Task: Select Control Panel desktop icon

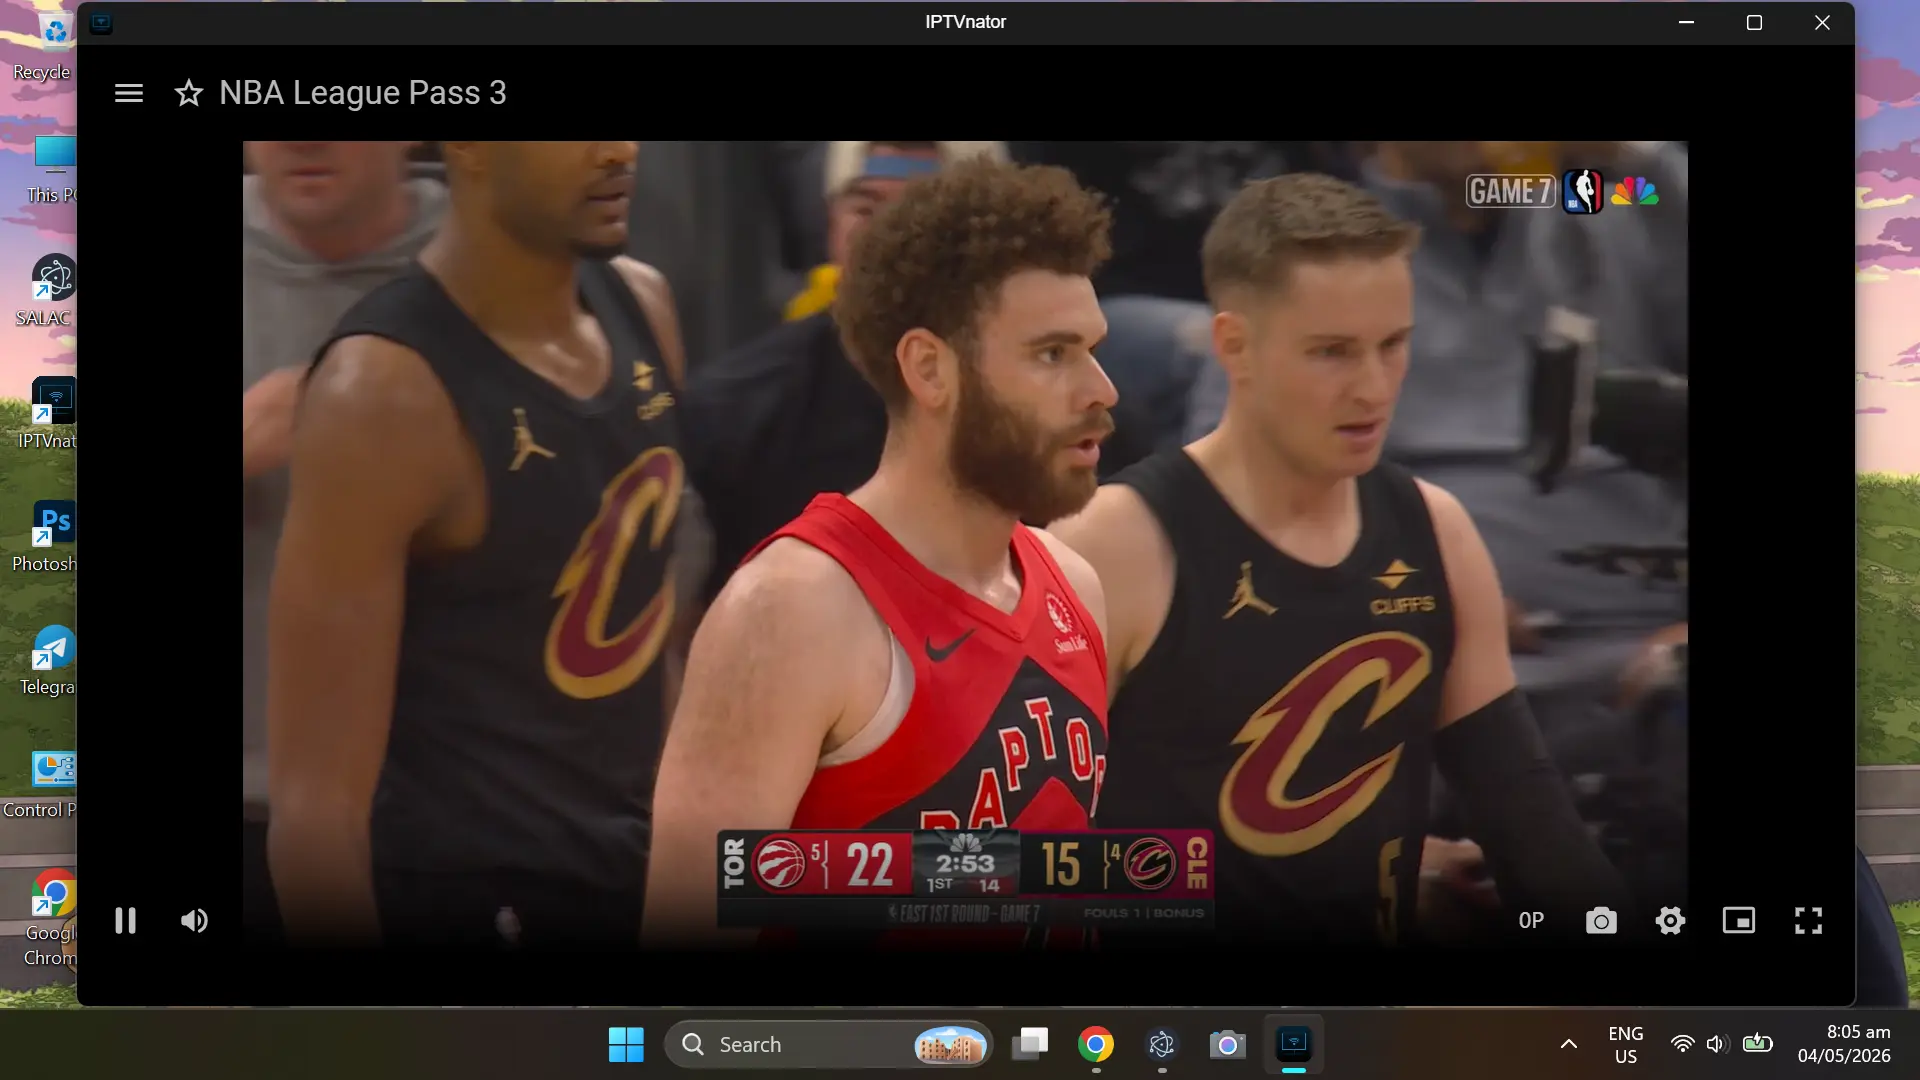Action: coord(40,784)
